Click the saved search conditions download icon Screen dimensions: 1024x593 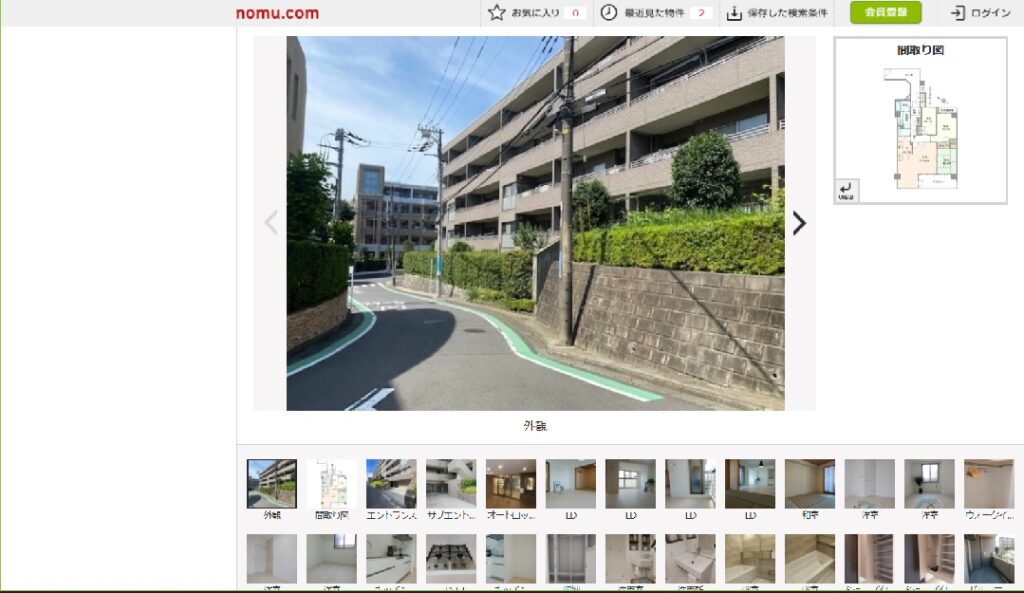734,13
